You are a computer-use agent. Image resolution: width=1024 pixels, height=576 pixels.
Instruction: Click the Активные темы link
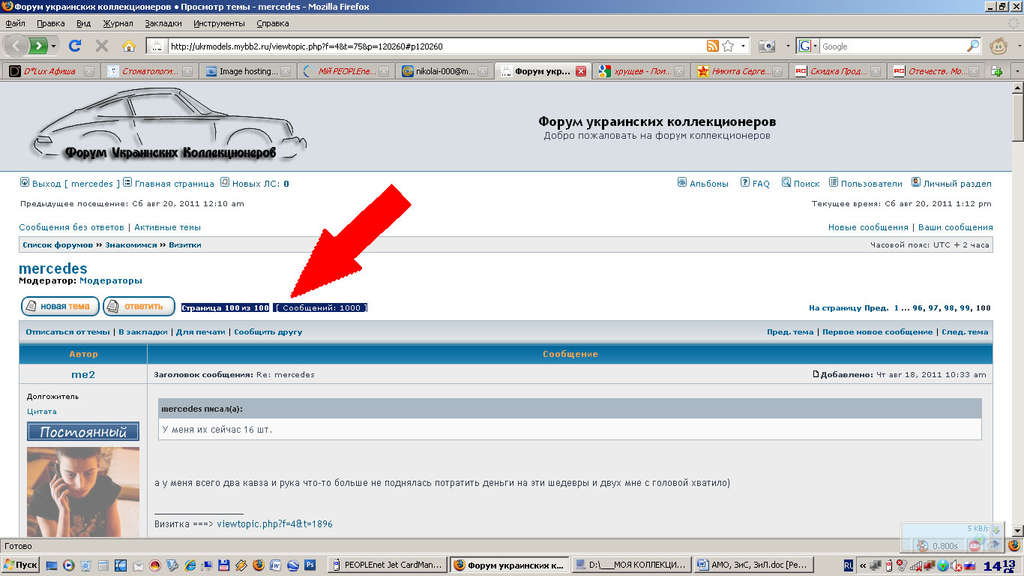coord(167,227)
